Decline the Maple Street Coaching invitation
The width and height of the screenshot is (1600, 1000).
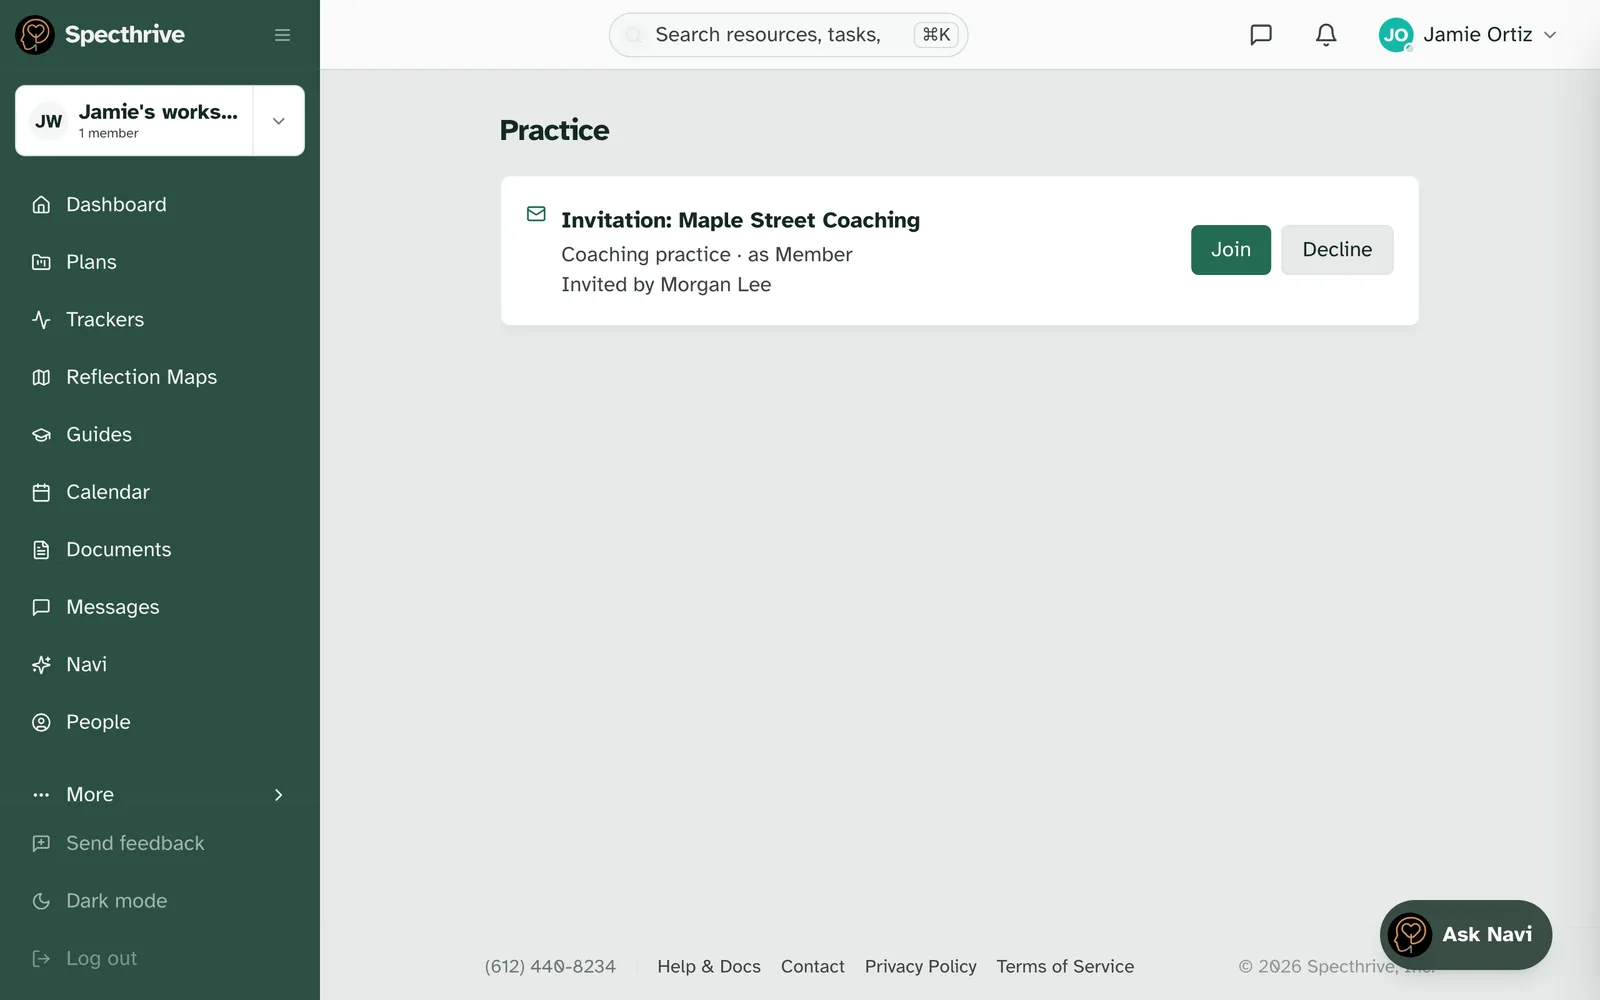1337,250
